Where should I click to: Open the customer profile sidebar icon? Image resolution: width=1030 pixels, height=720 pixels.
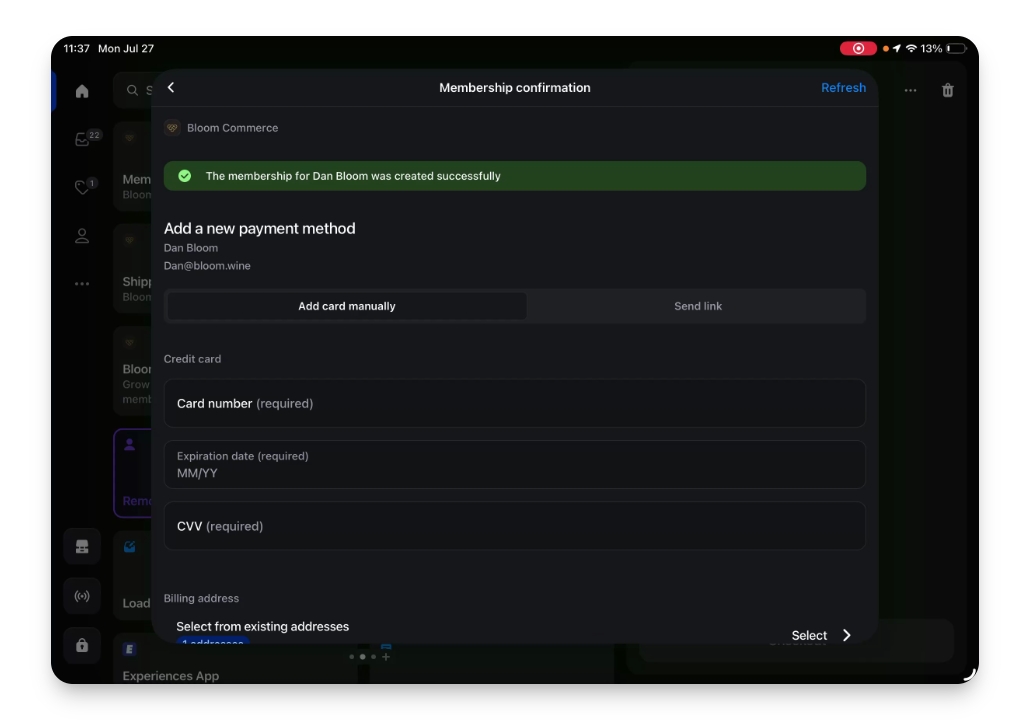pos(82,236)
